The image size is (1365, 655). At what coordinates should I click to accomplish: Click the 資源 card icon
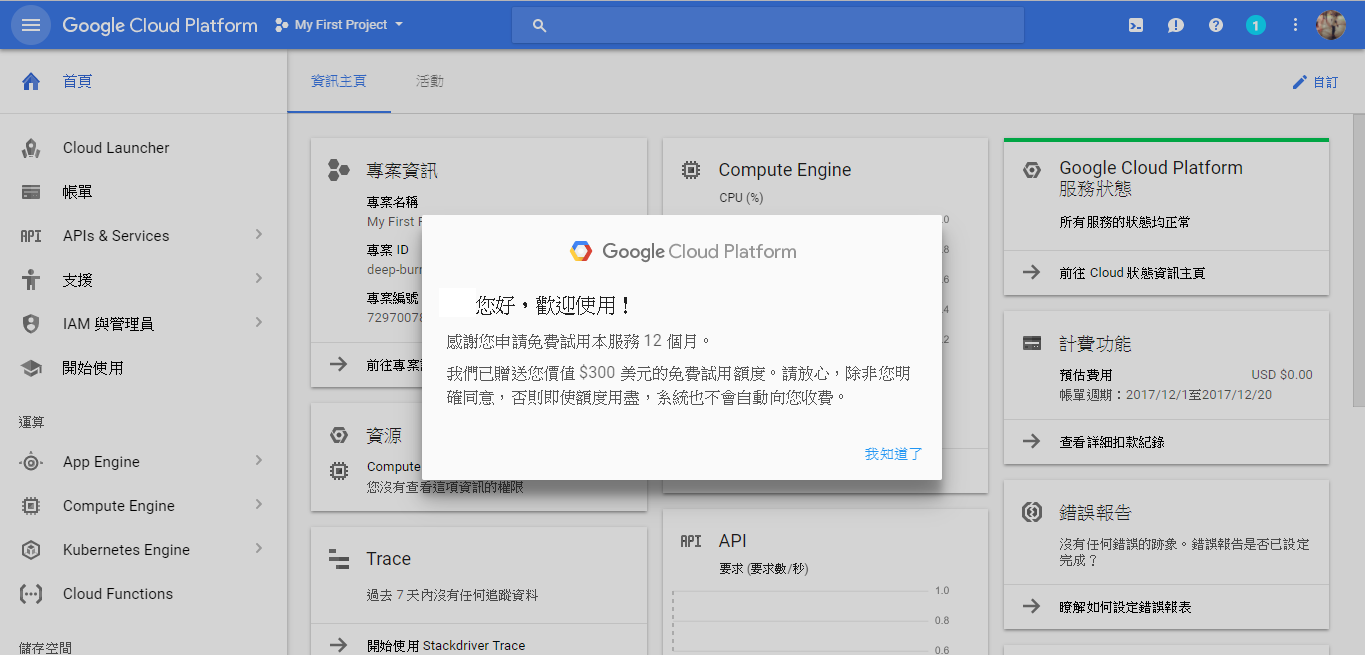339,435
